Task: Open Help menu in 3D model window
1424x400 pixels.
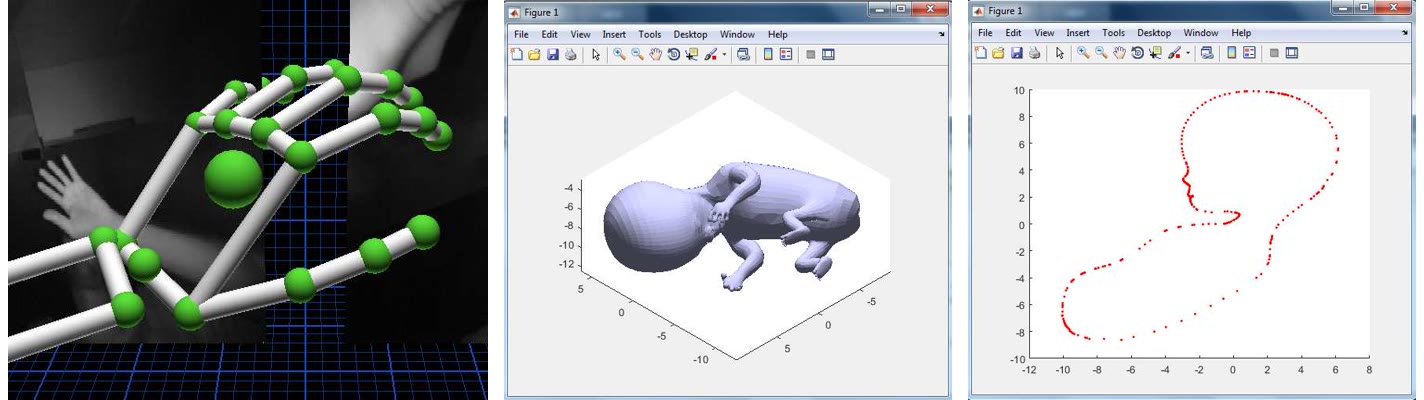Action: (x=777, y=34)
